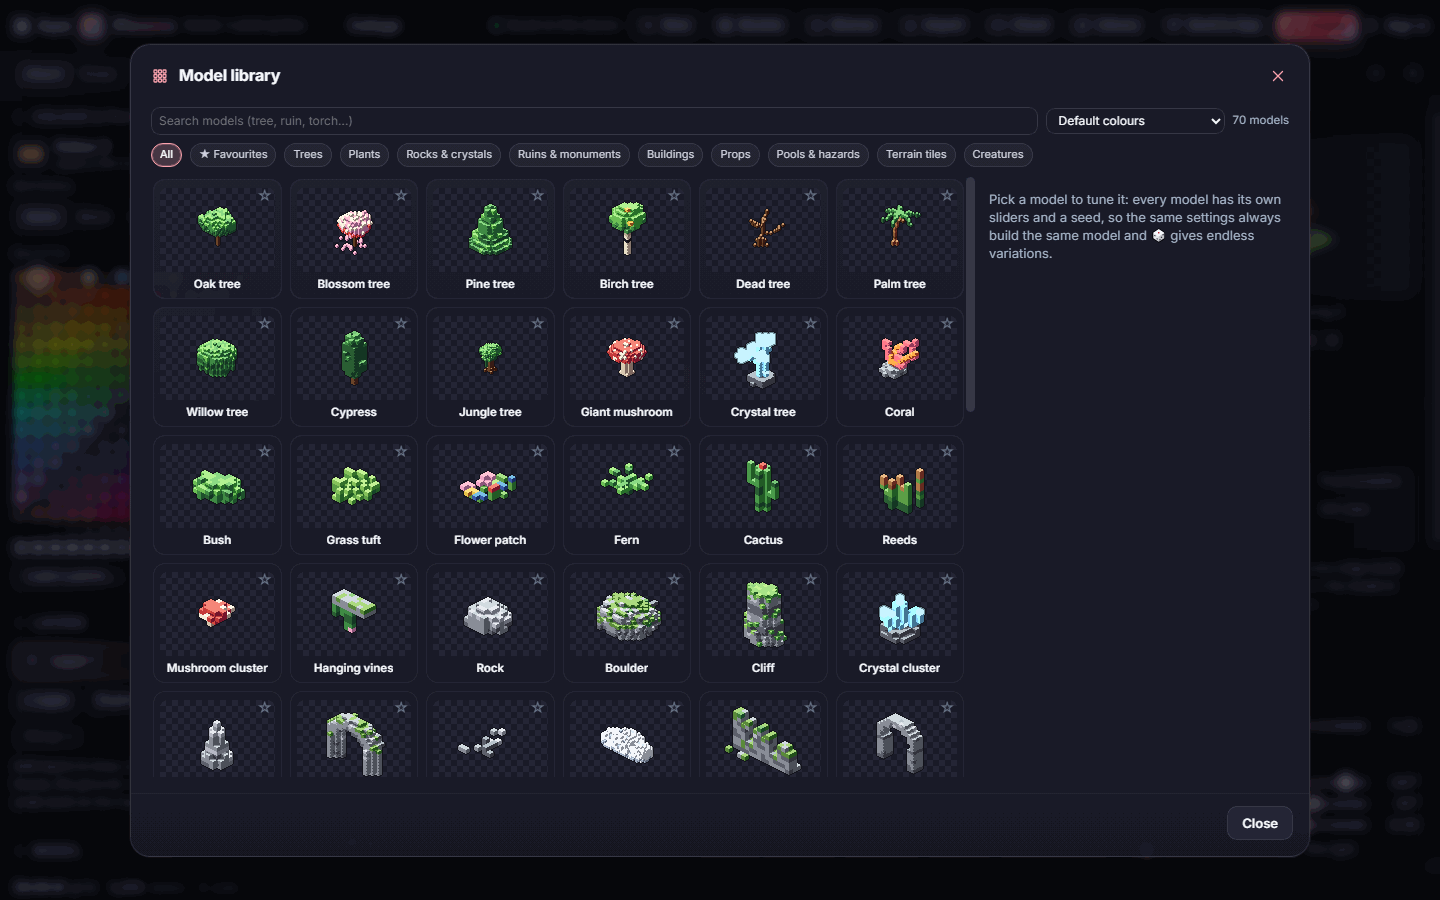Image resolution: width=1440 pixels, height=900 pixels.
Task: Select the Crystal cluster model
Action: coord(900,623)
